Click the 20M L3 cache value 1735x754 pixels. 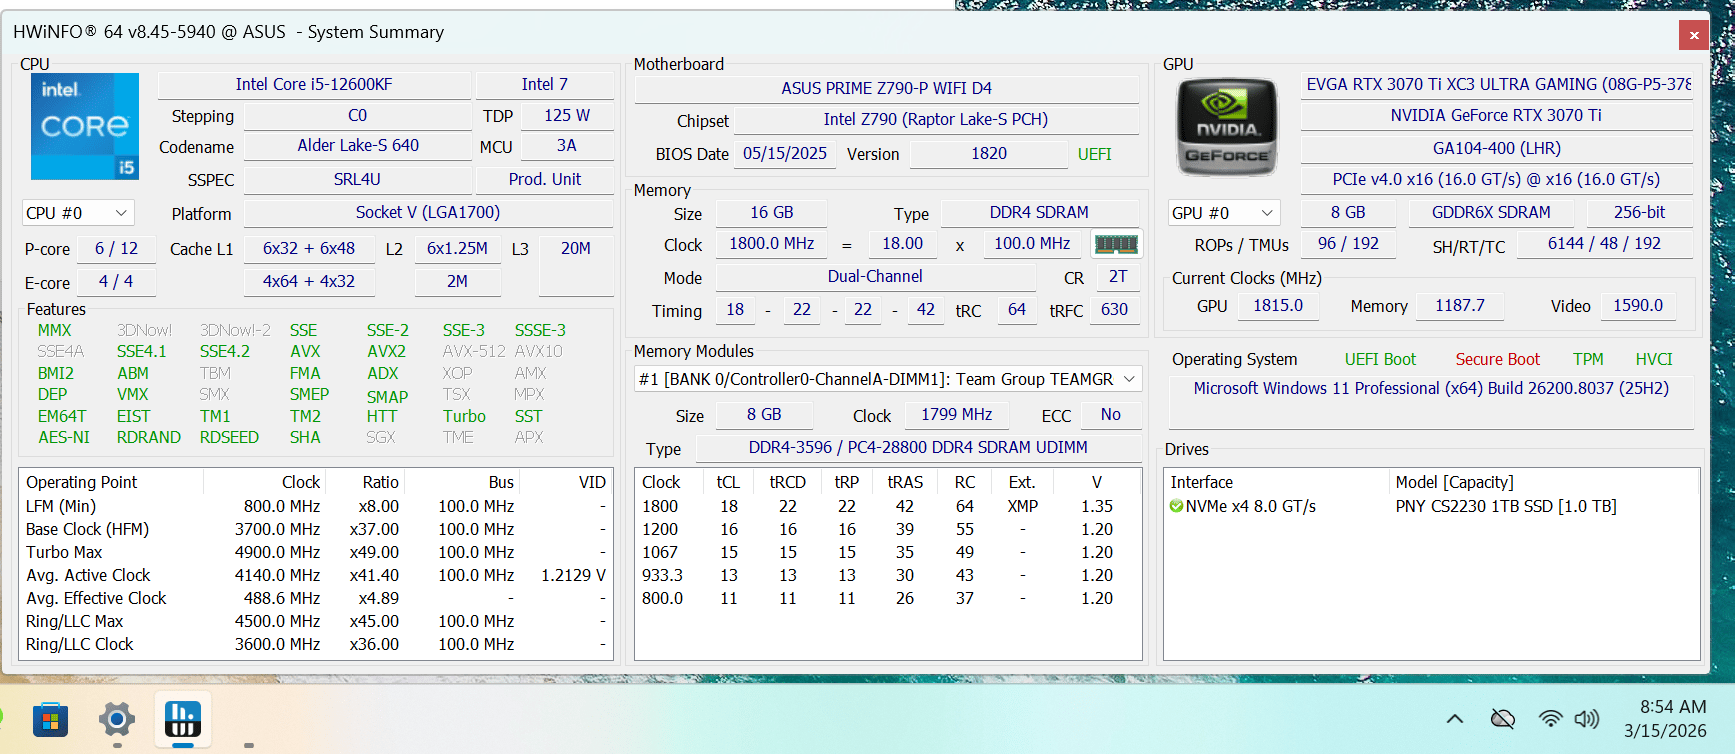pyautogui.click(x=576, y=248)
